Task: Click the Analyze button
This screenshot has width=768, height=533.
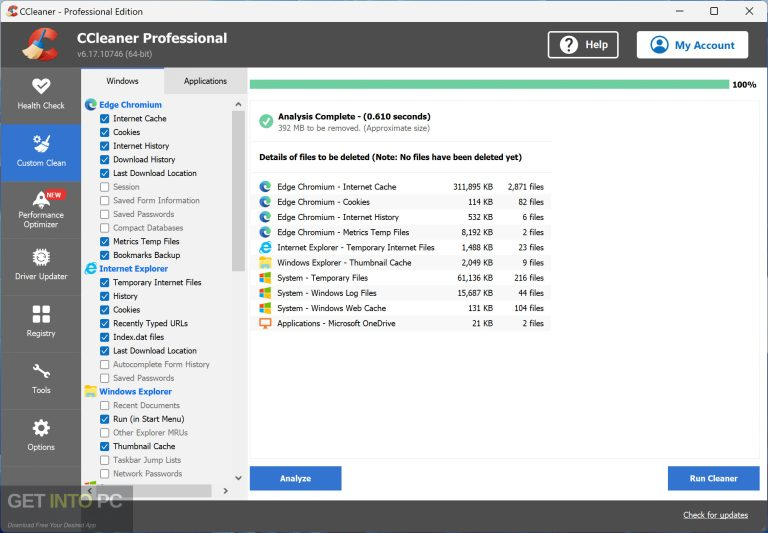Action: tap(295, 478)
